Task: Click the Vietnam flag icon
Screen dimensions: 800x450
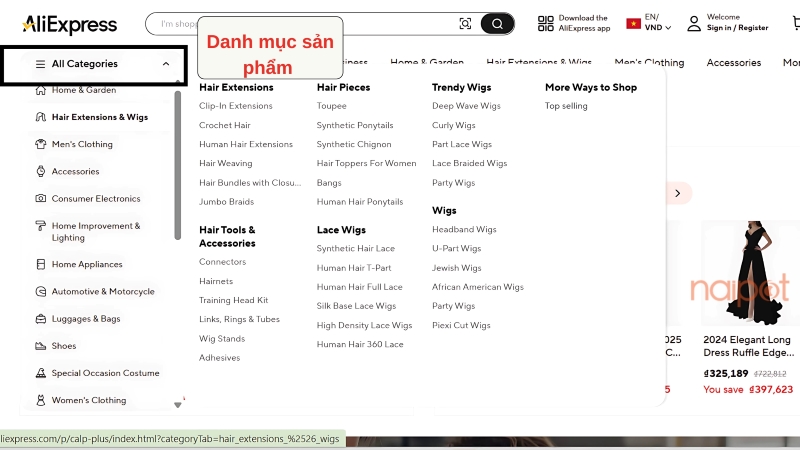Action: coord(633,23)
